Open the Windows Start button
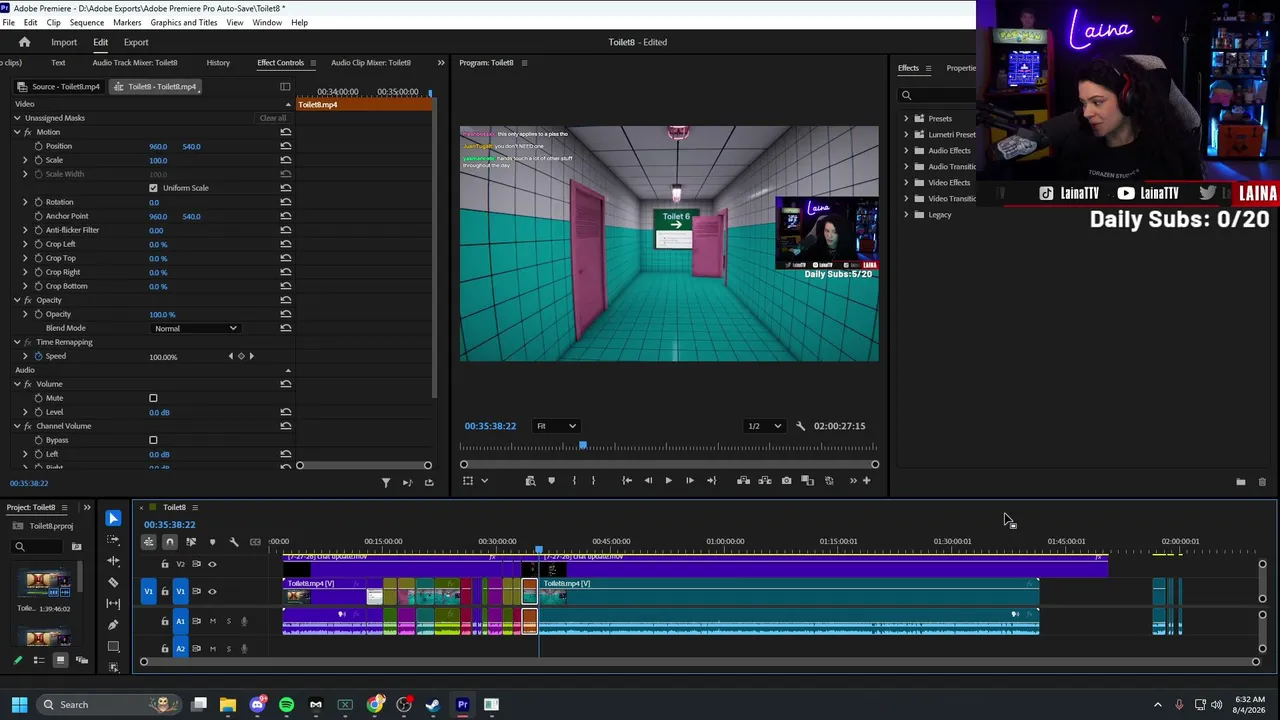The image size is (1280, 720). (19, 705)
